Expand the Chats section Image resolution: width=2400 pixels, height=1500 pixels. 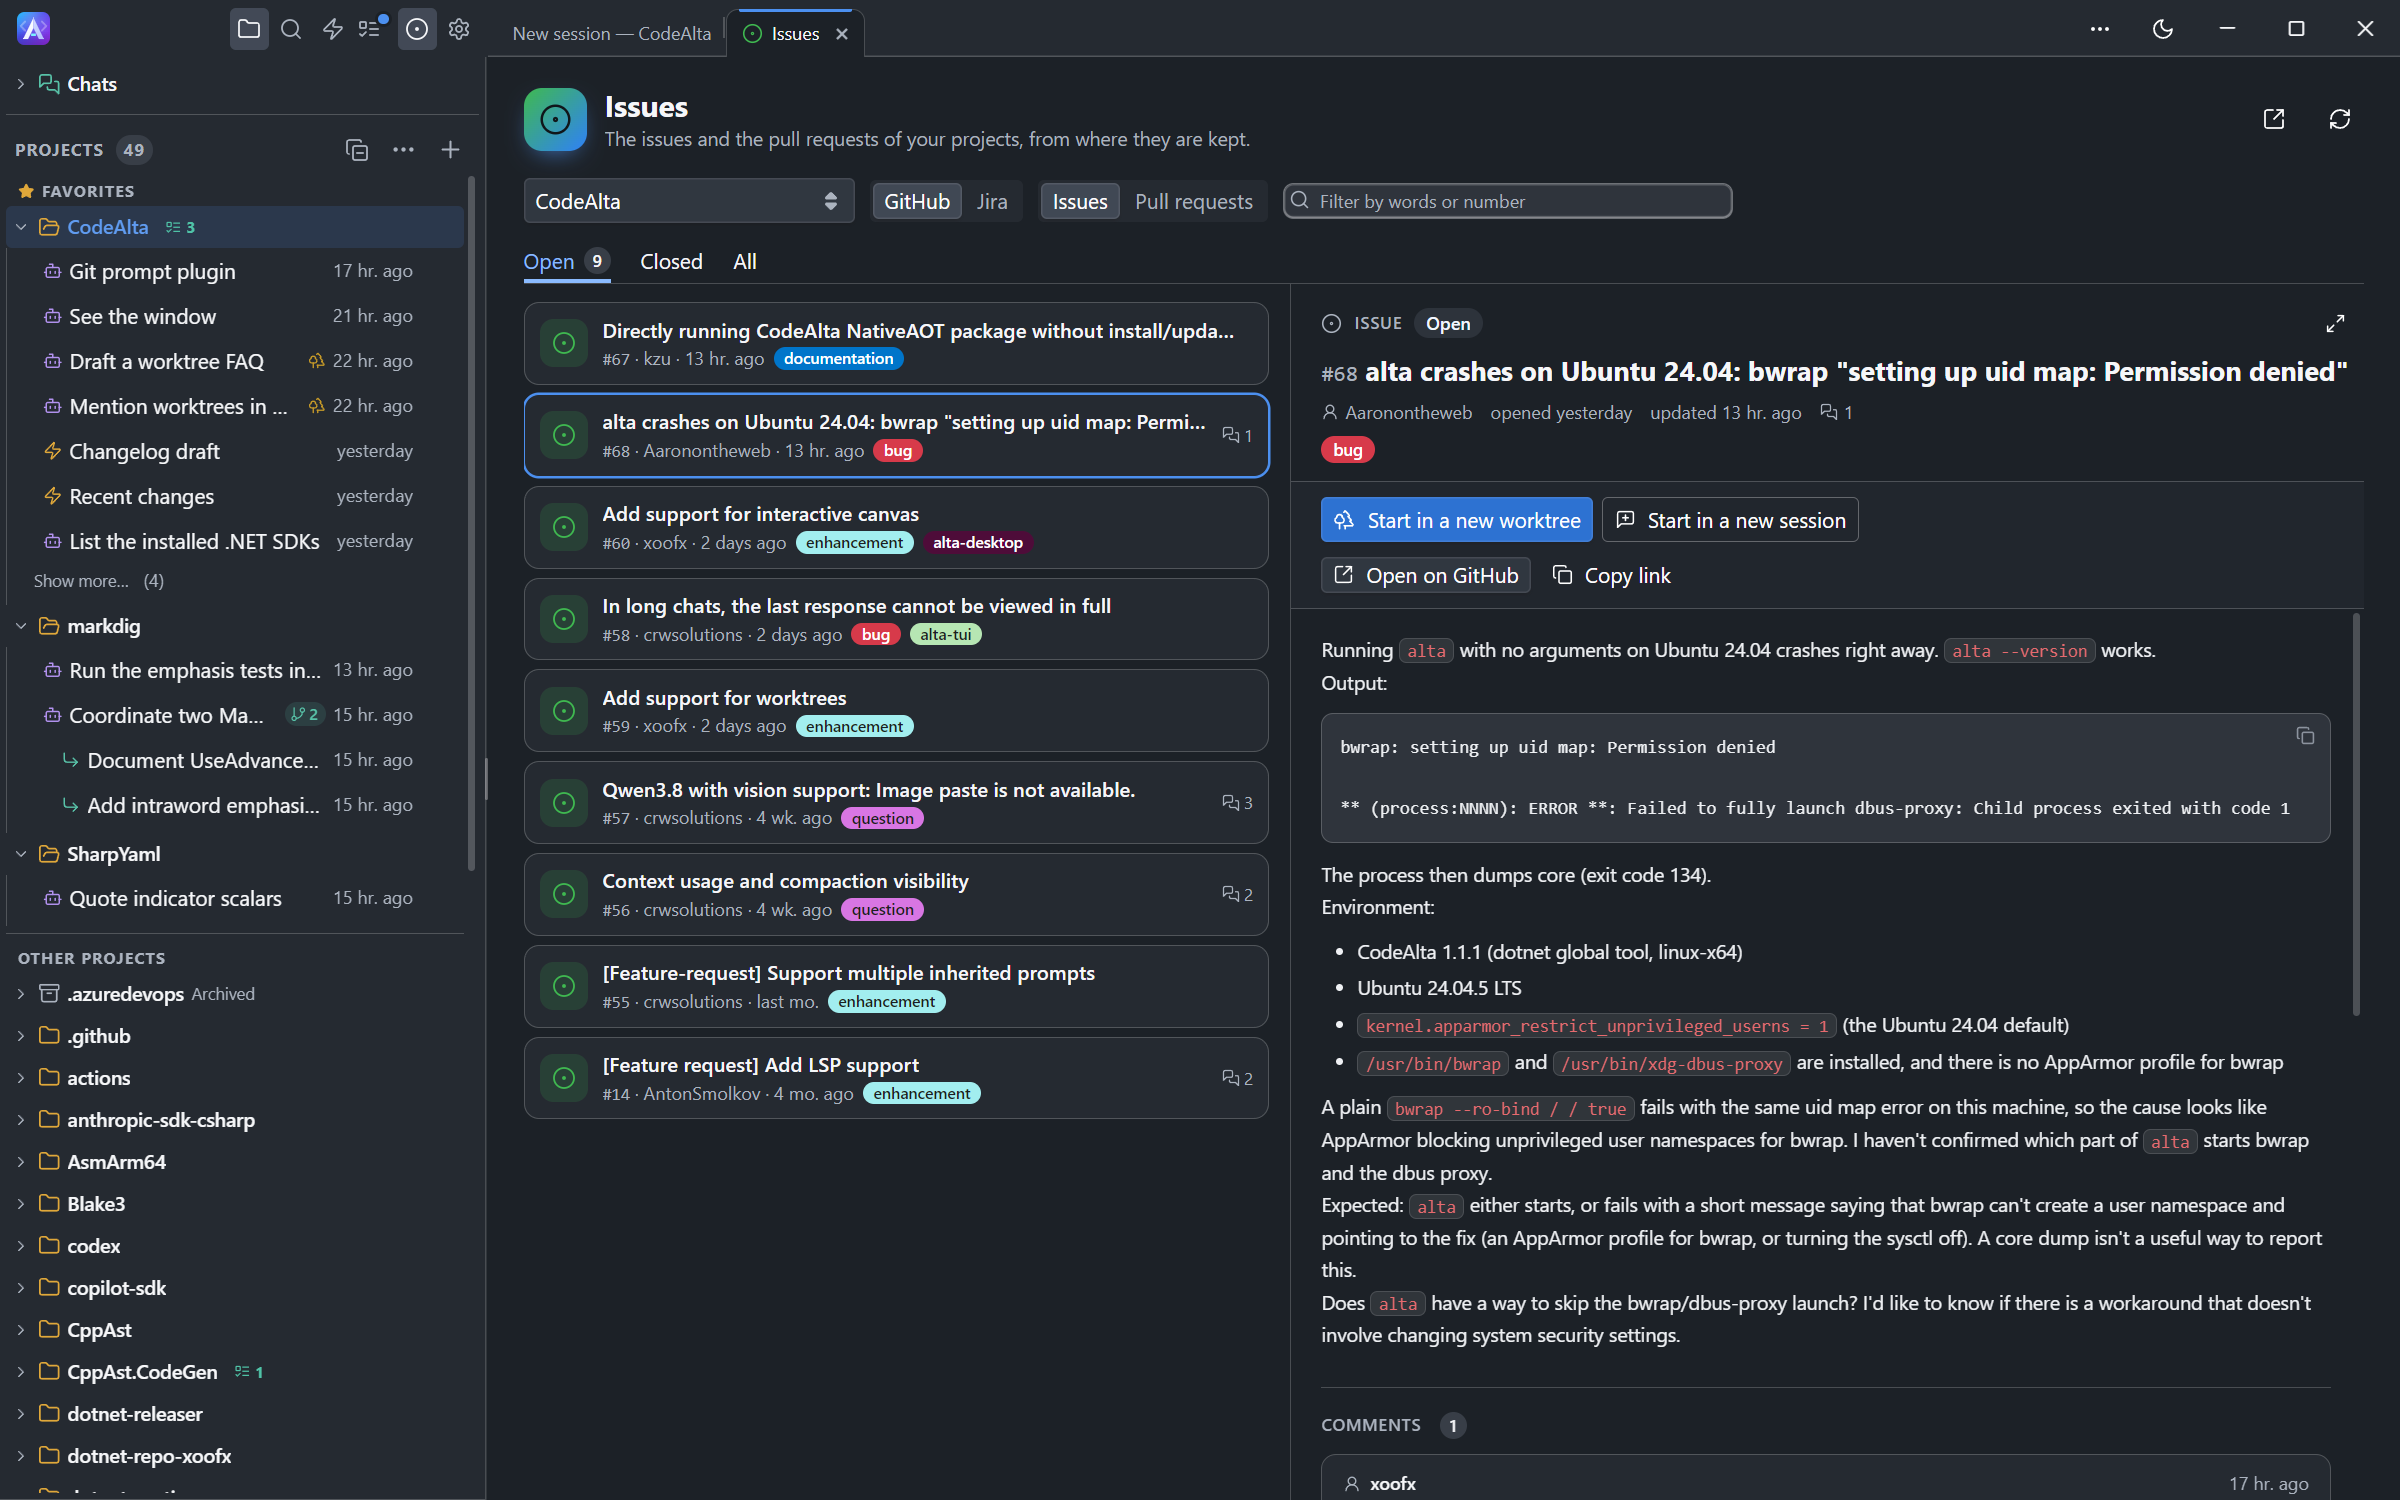coord(20,84)
